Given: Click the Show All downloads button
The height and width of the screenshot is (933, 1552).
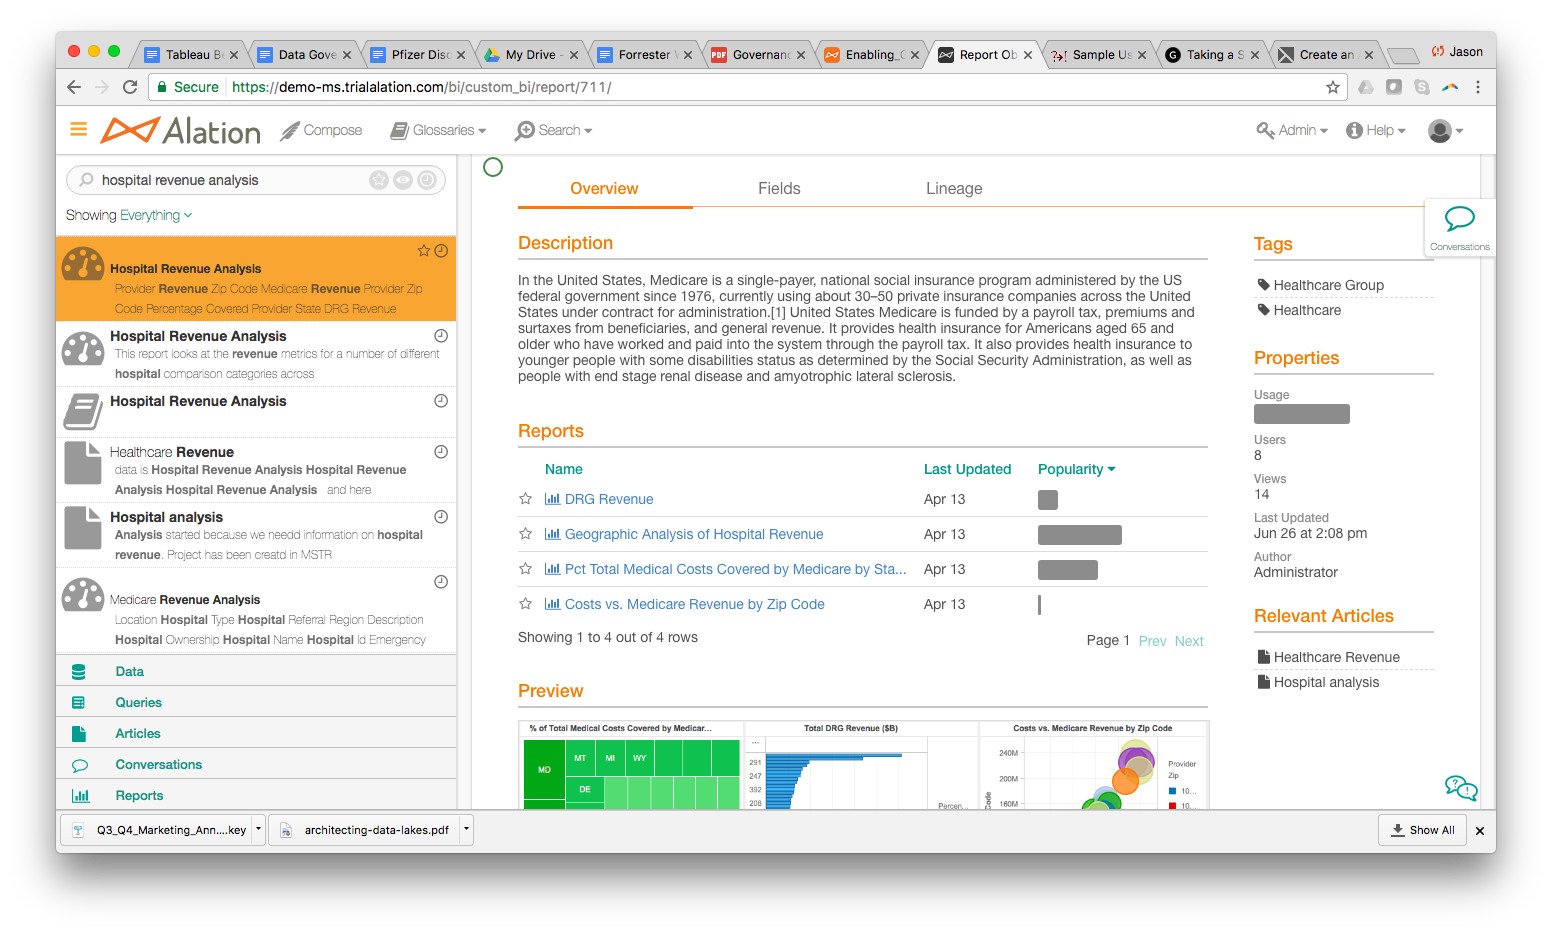Looking at the screenshot, I should click(1422, 830).
